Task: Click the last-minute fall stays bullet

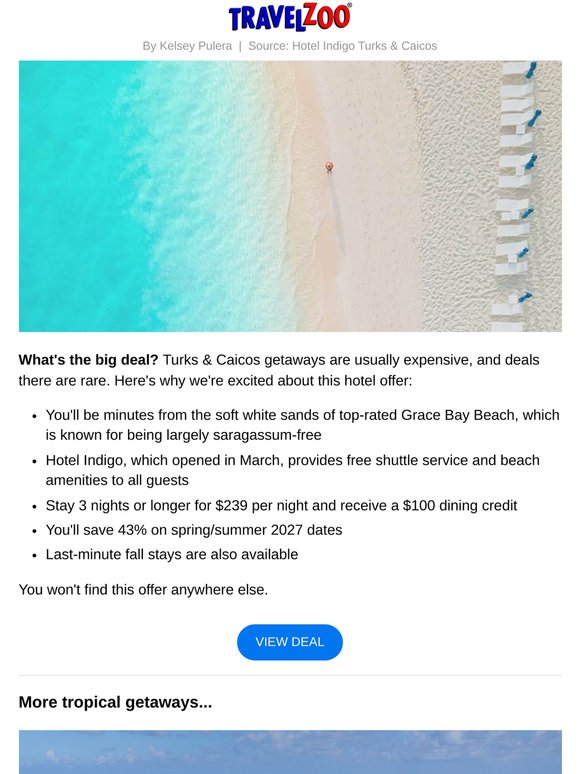Action: tap(172, 554)
